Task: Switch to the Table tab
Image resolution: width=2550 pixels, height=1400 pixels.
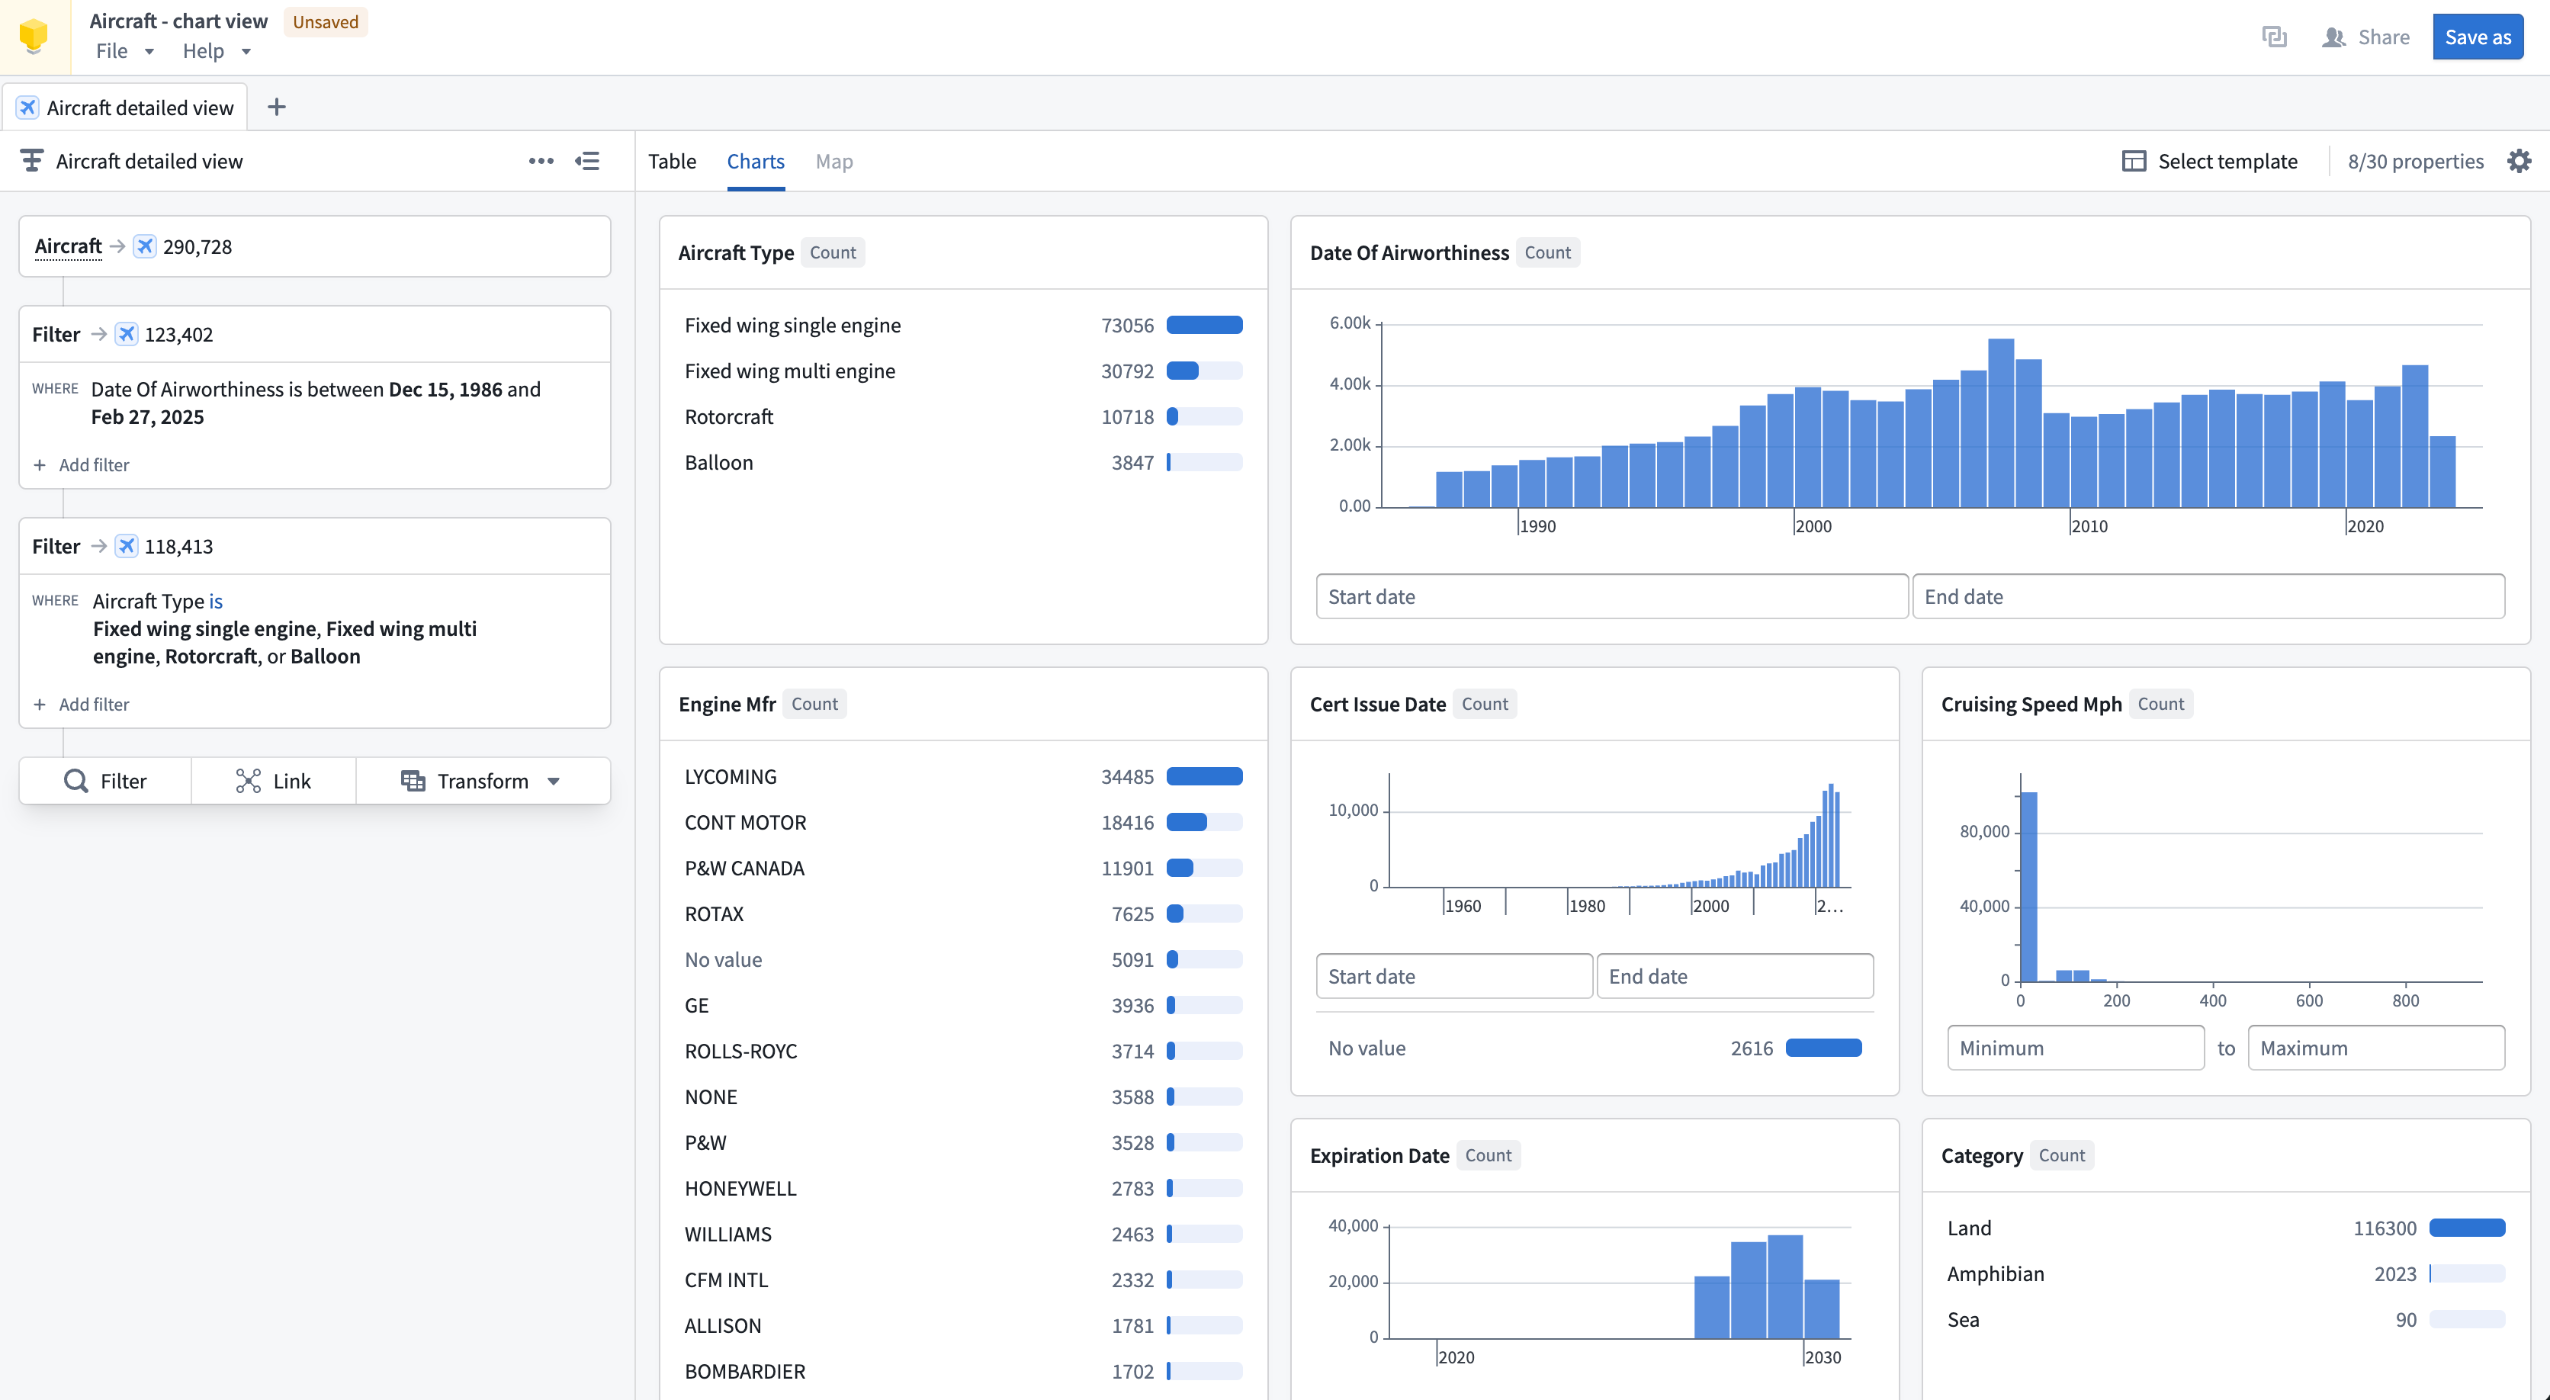Action: pyautogui.click(x=672, y=161)
